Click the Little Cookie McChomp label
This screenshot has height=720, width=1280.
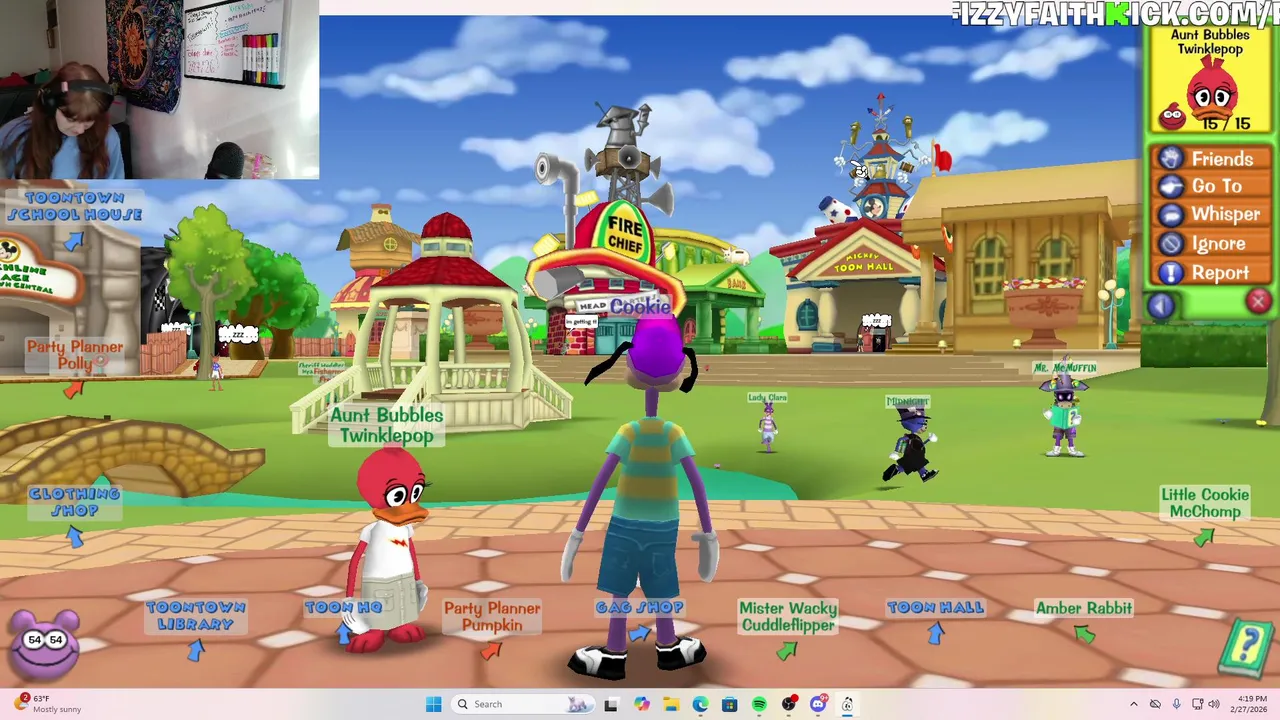click(x=1205, y=503)
